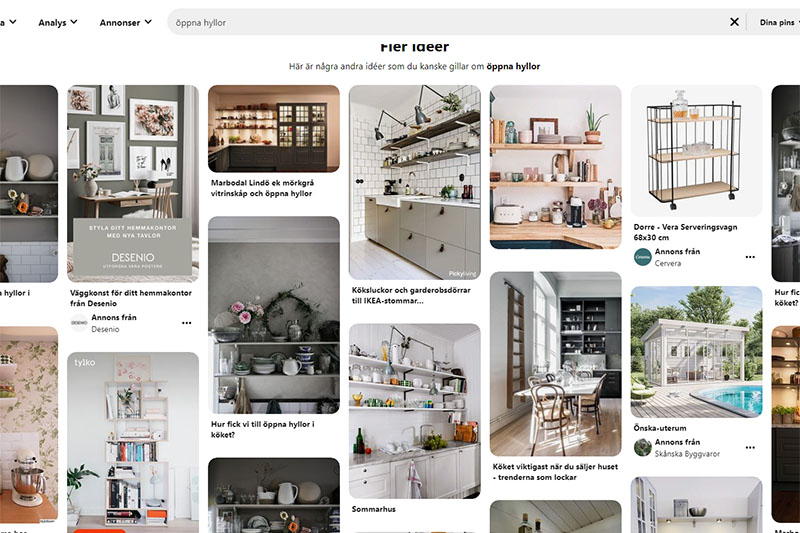Expand the Annonser dropdown menu
This screenshot has width=800, height=533.
point(126,22)
